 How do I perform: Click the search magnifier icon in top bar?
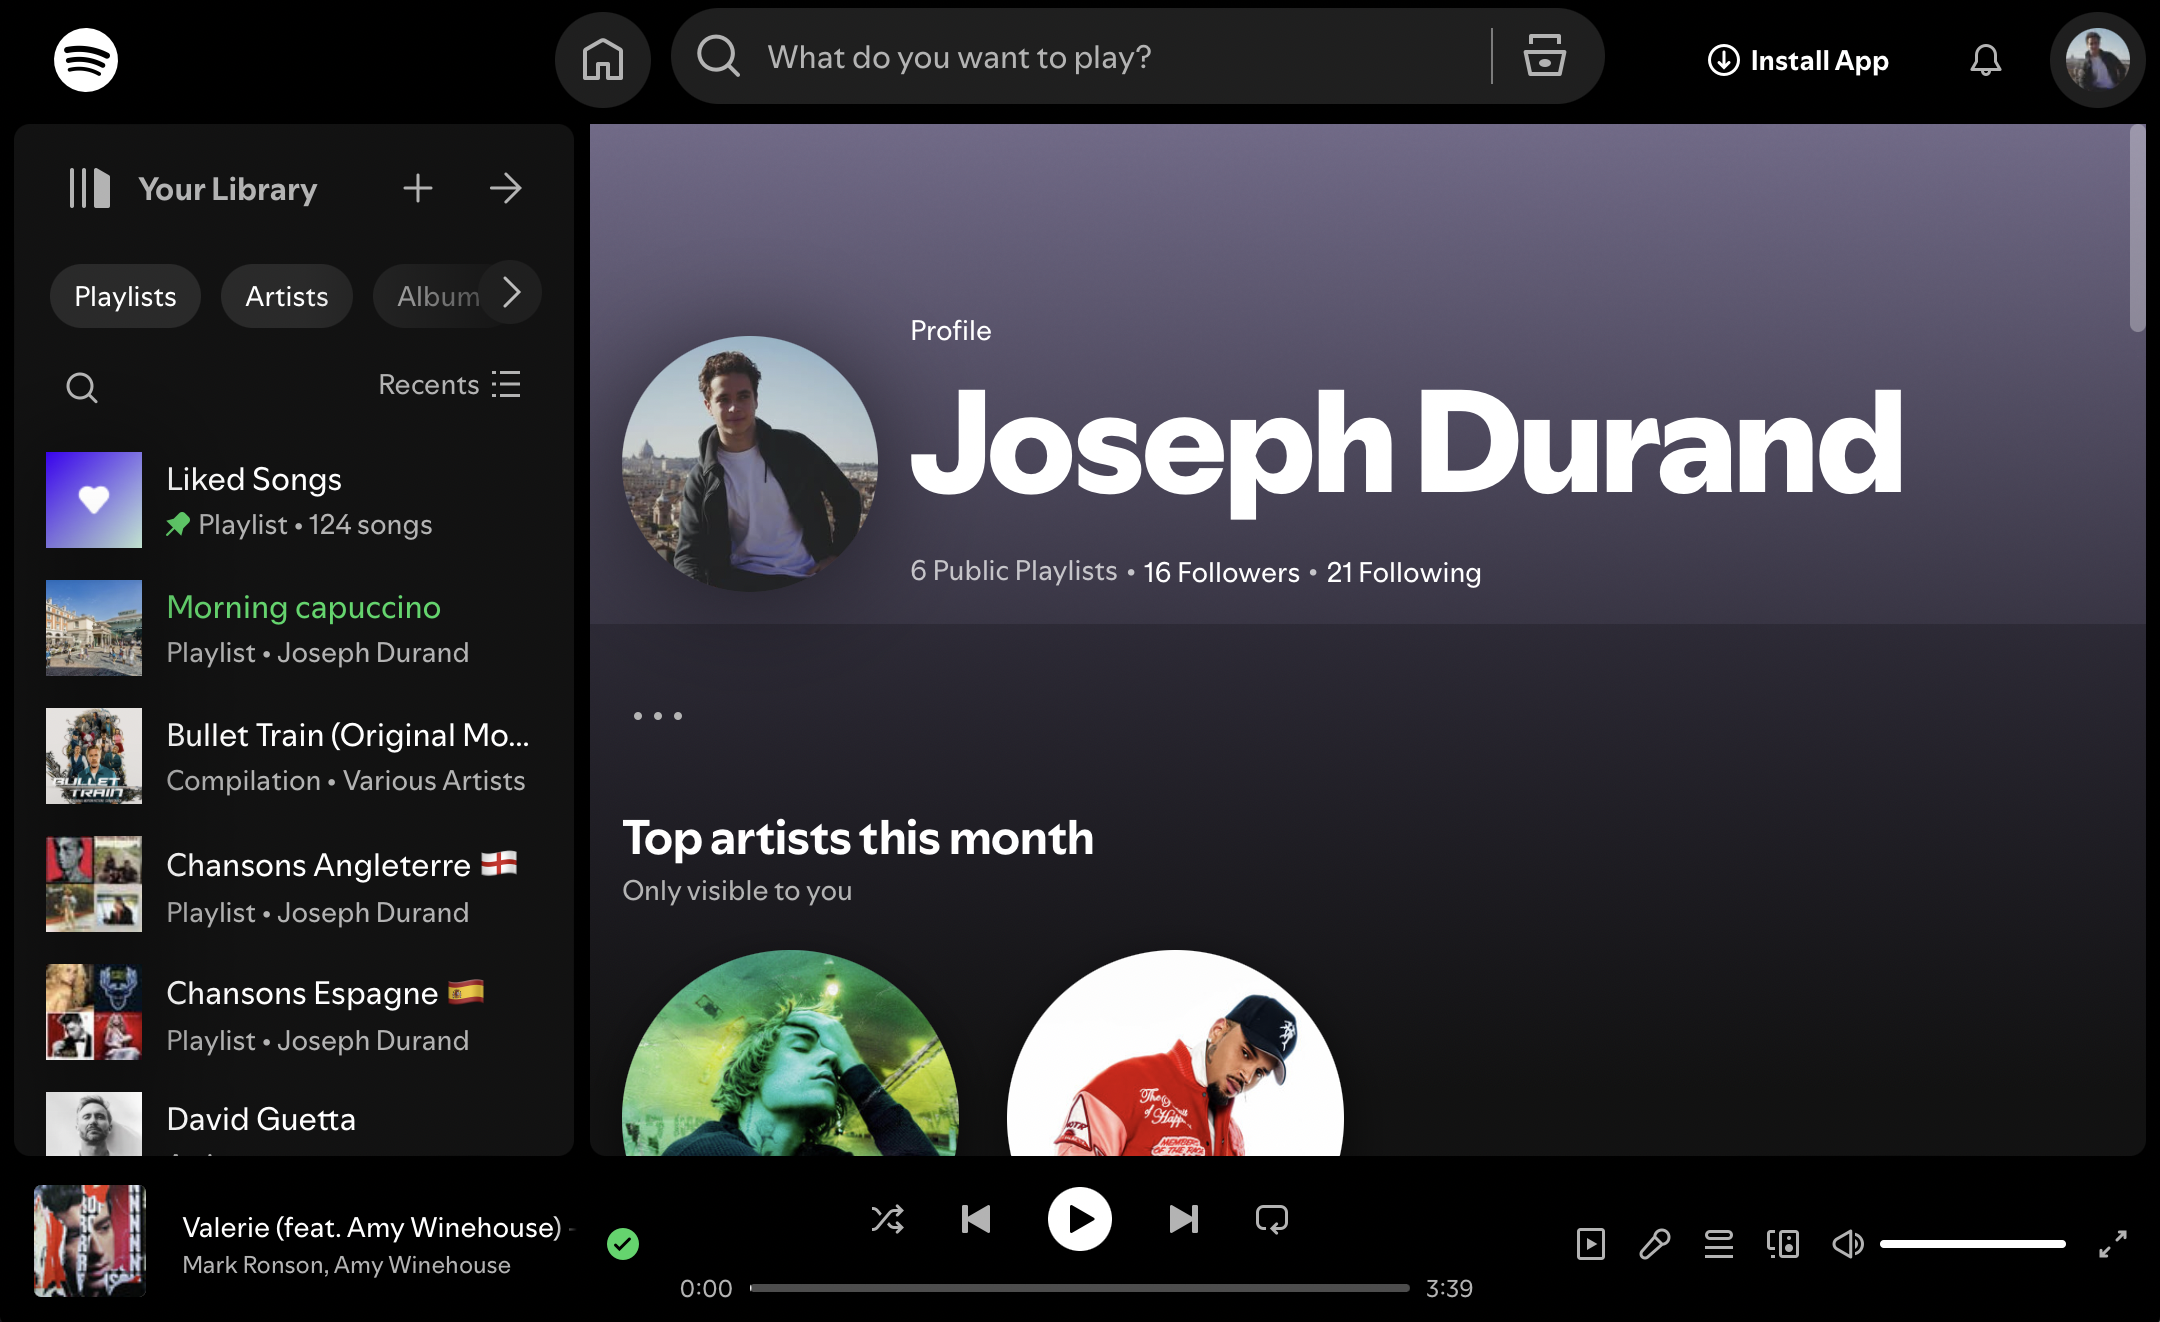[718, 56]
